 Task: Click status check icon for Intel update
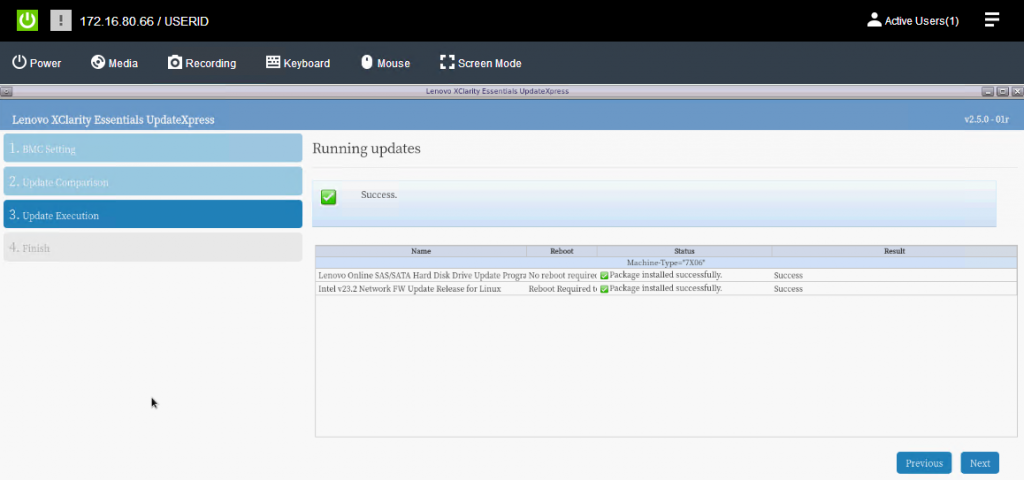[x=604, y=289]
